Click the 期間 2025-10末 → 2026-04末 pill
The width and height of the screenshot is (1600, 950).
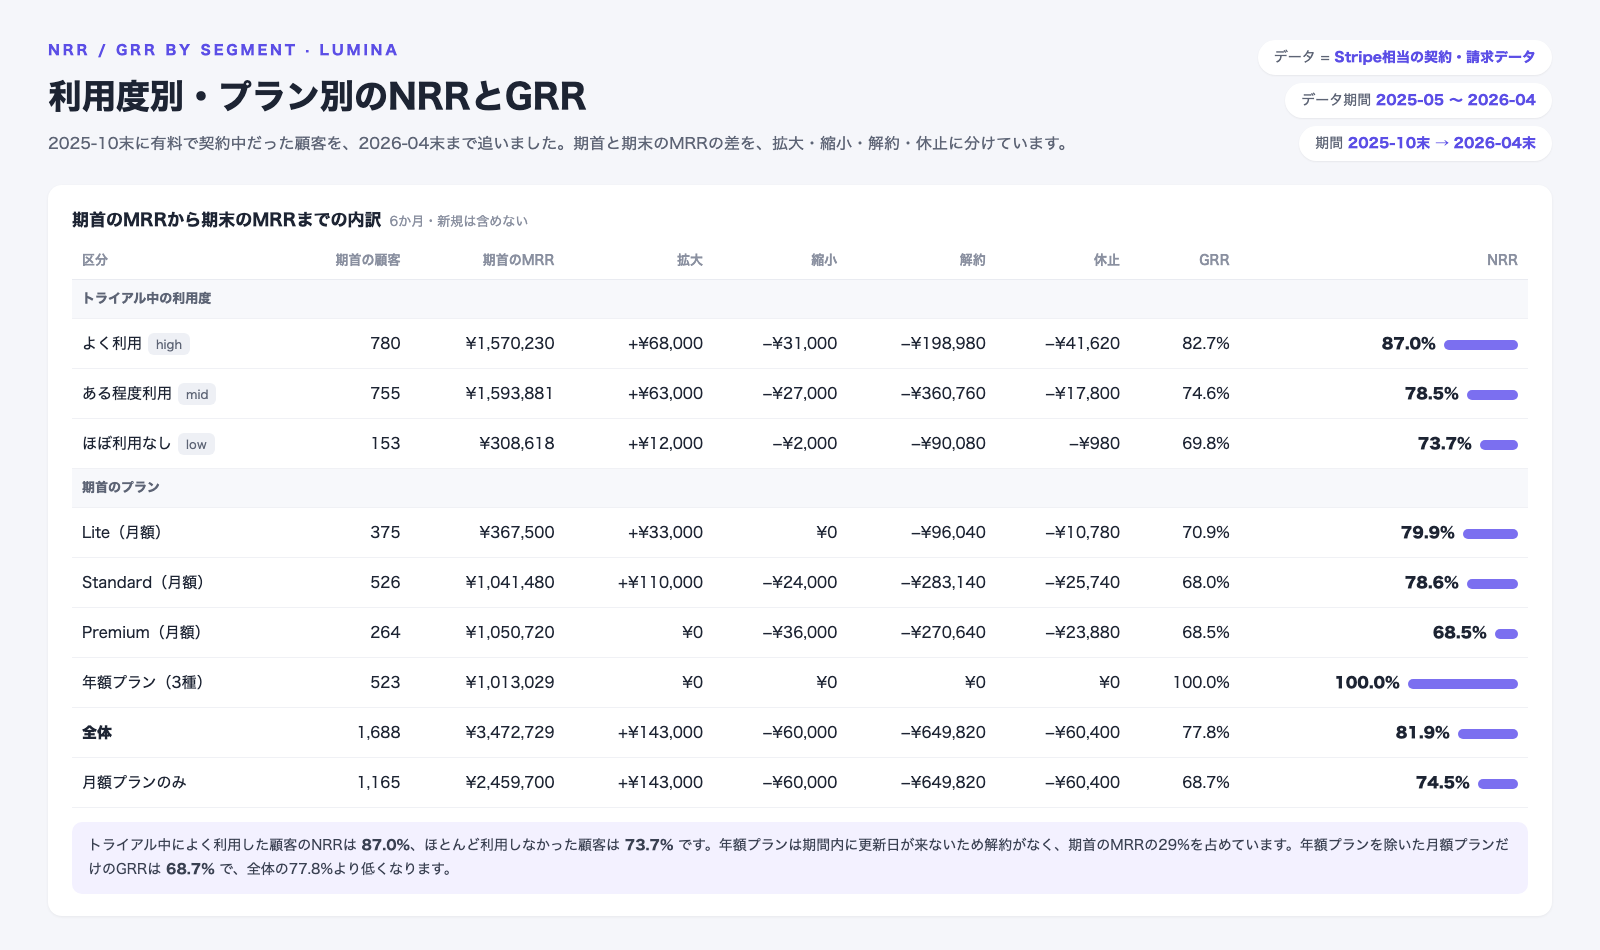coord(1425,143)
